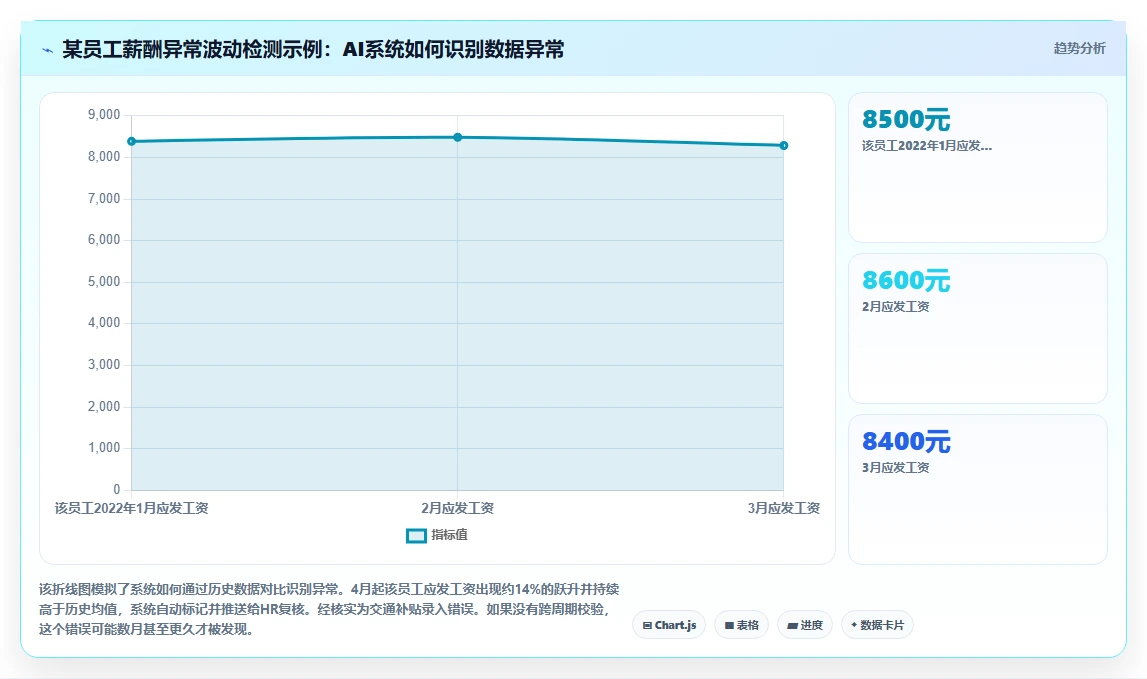The image size is (1147, 679).
Task: Click the January data point on line
Action: point(132,141)
